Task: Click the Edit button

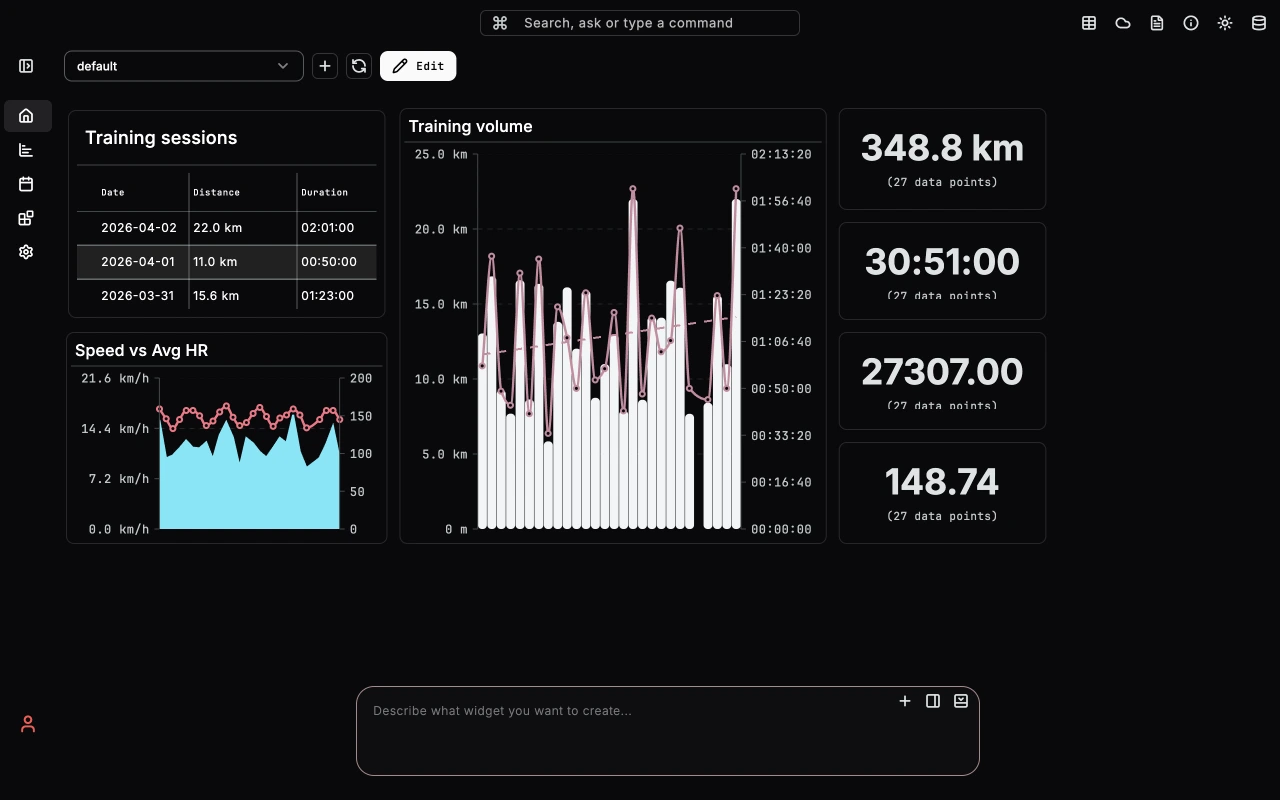Action: [x=418, y=66]
